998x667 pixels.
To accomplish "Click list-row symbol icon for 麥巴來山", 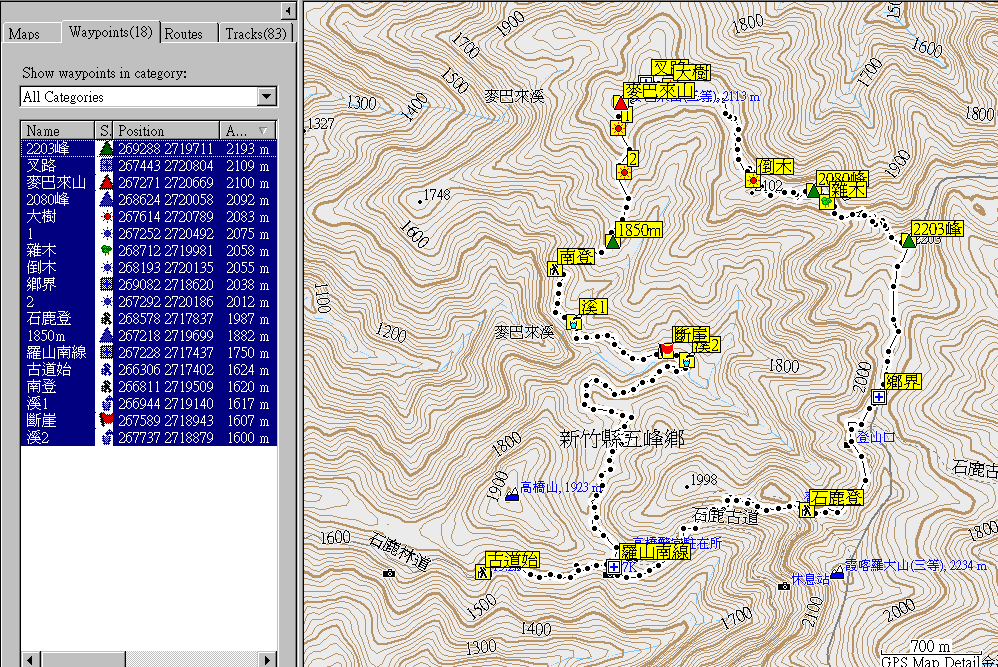I will pyautogui.click(x=106, y=183).
